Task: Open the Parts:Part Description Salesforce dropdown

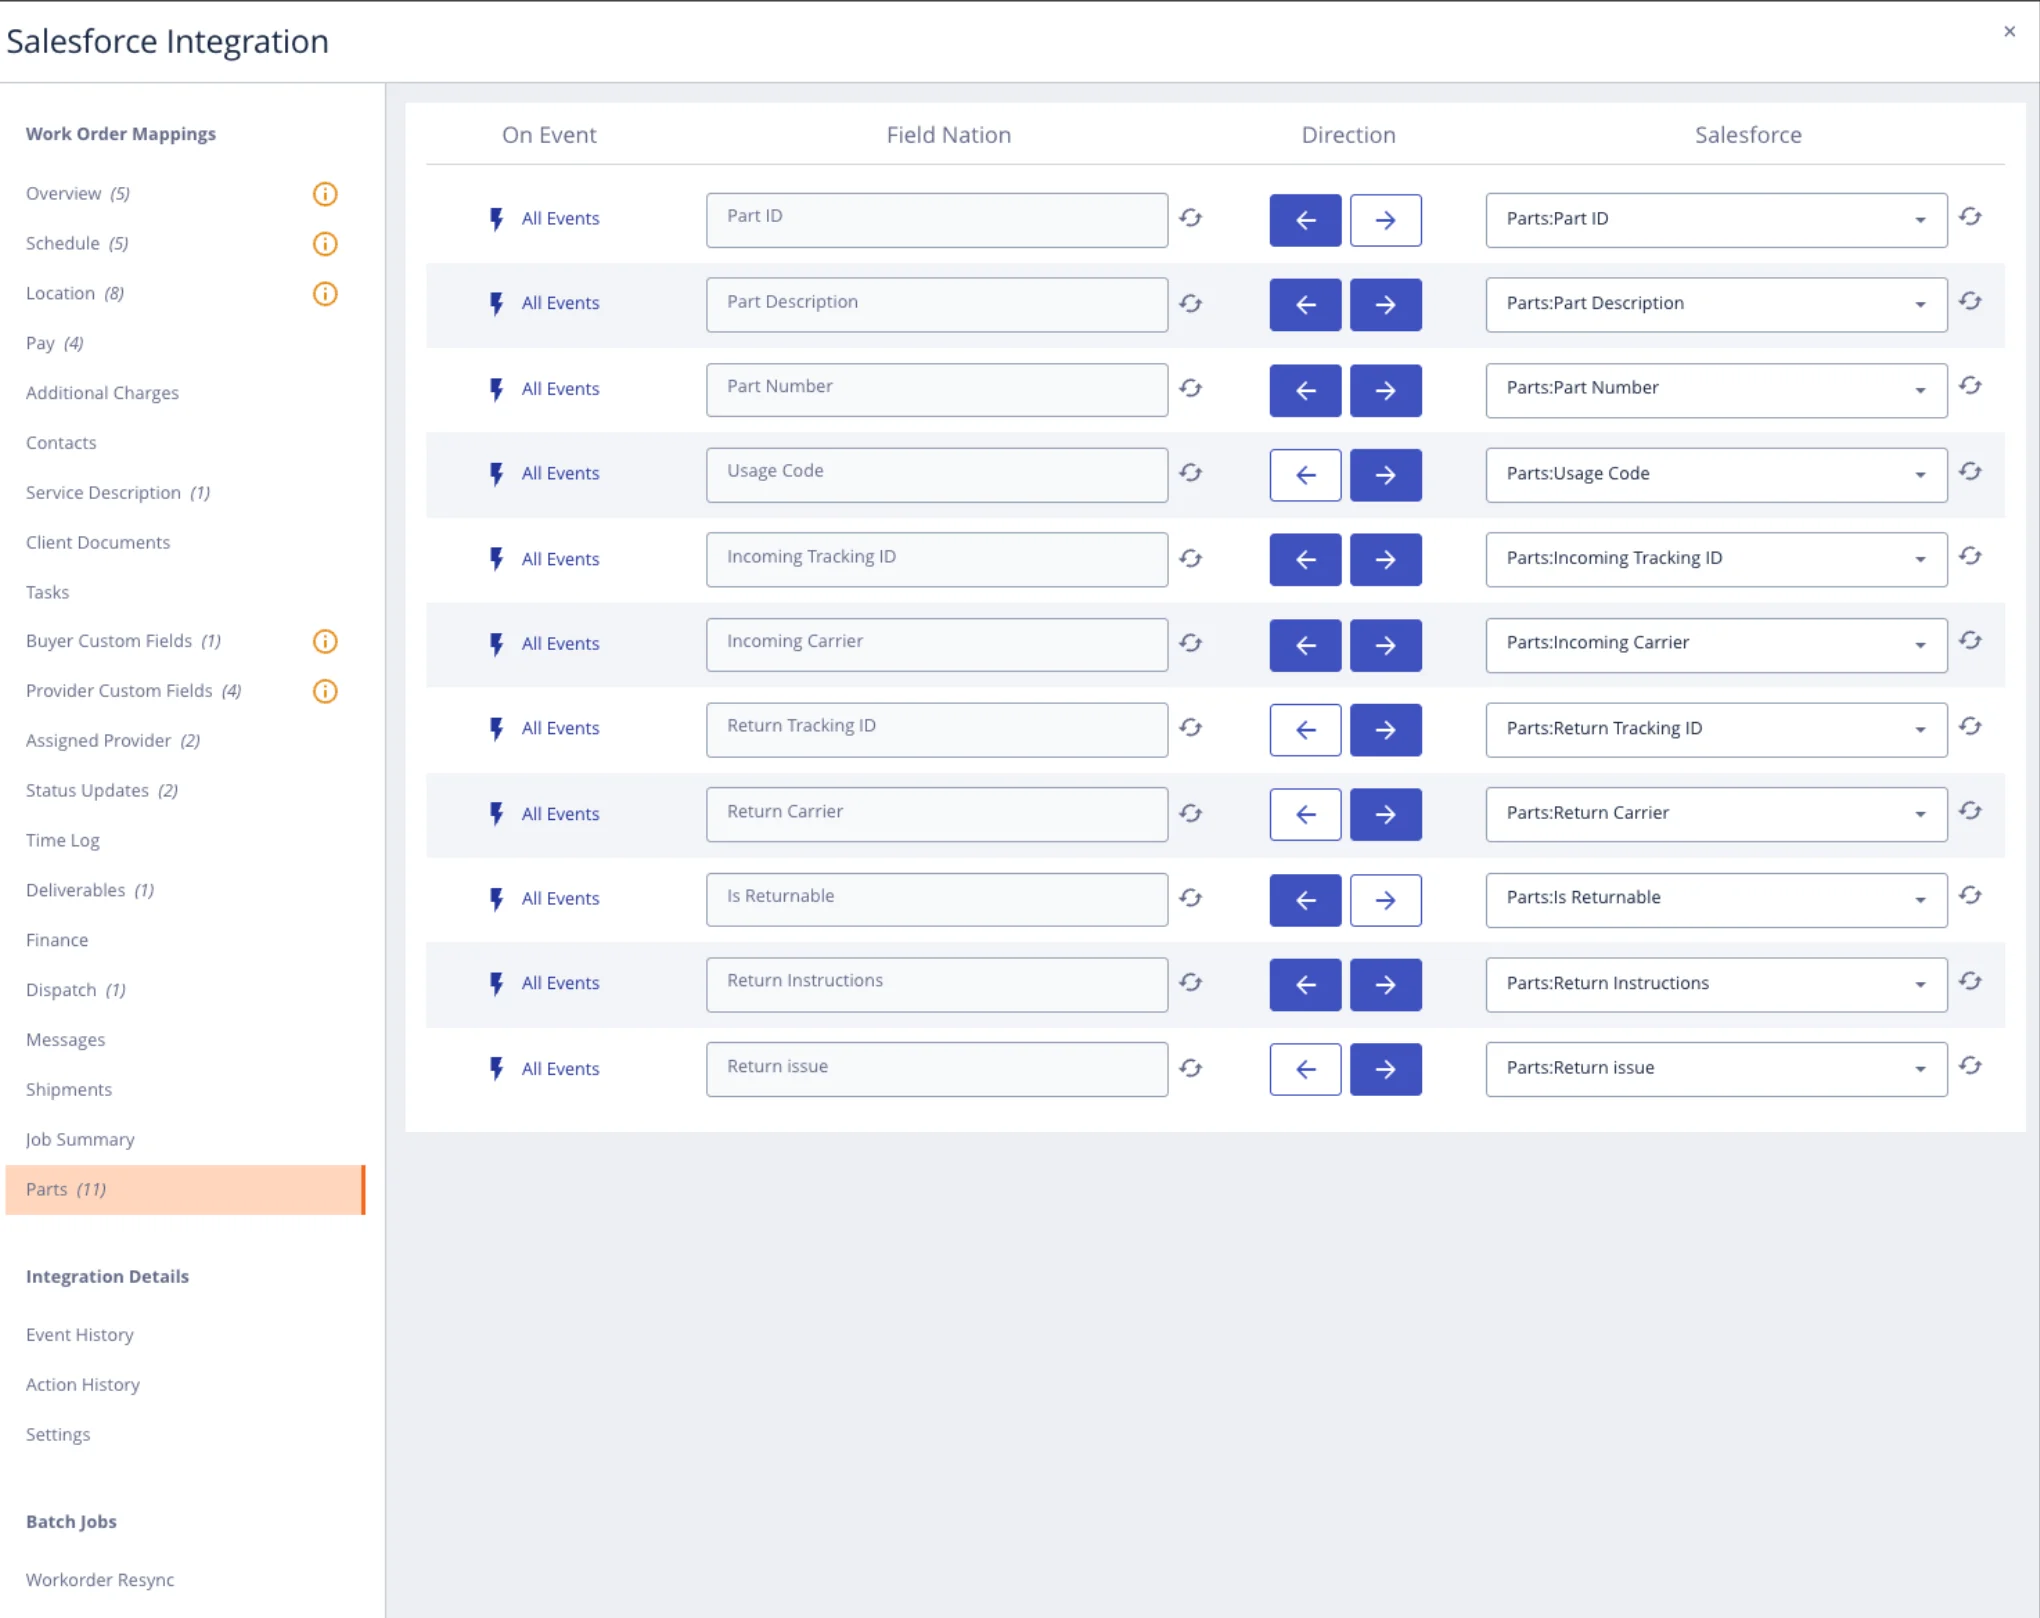Action: 1716,304
